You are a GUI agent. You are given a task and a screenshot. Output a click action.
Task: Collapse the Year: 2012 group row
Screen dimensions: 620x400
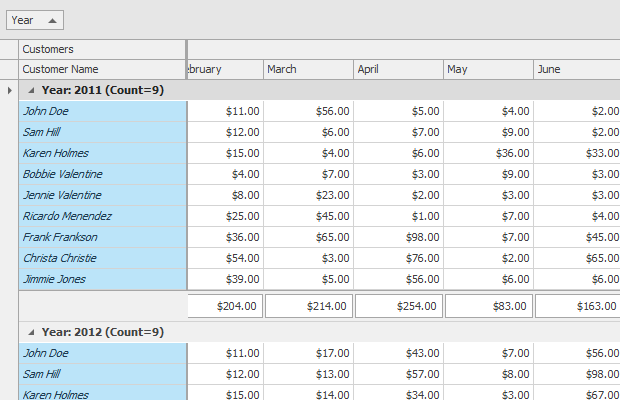tap(31, 332)
